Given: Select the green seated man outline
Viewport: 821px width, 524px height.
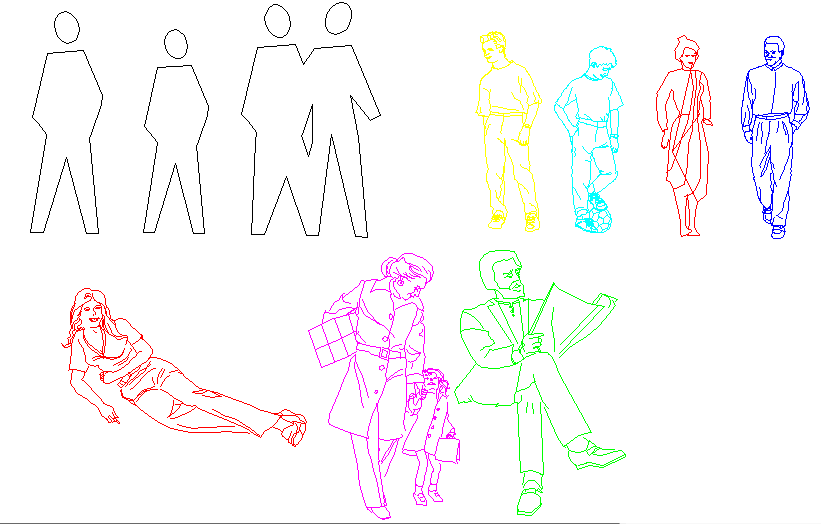Looking at the screenshot, I should [x=540, y=383].
